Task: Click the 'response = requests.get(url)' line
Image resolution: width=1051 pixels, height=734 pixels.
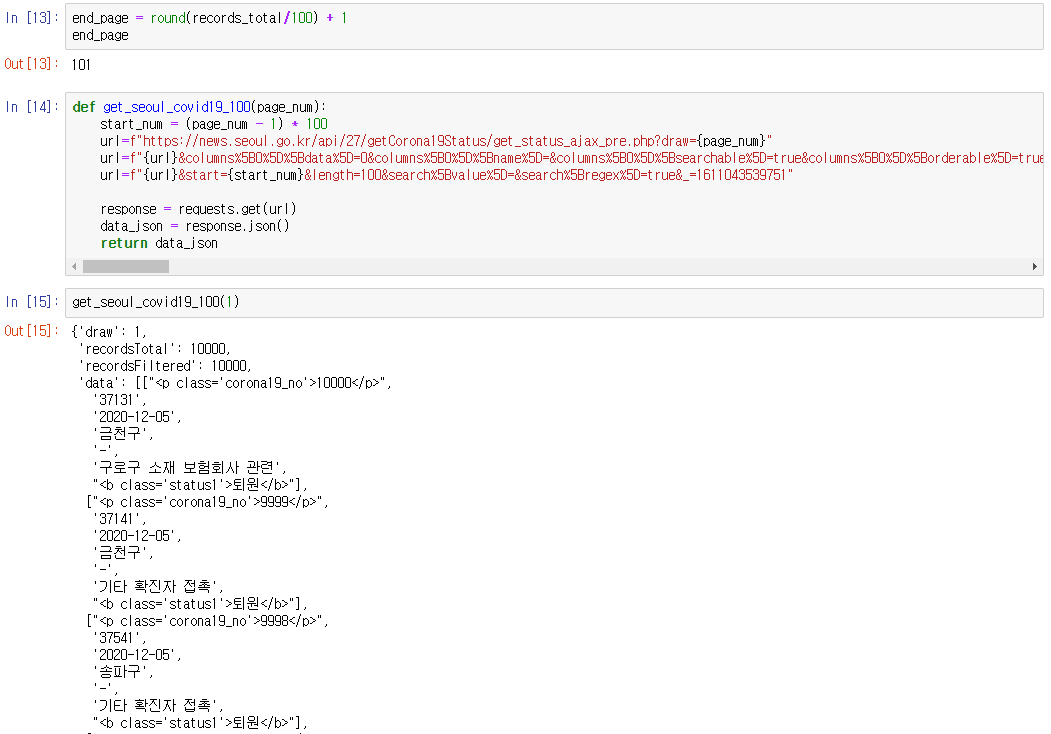Action: pos(198,209)
